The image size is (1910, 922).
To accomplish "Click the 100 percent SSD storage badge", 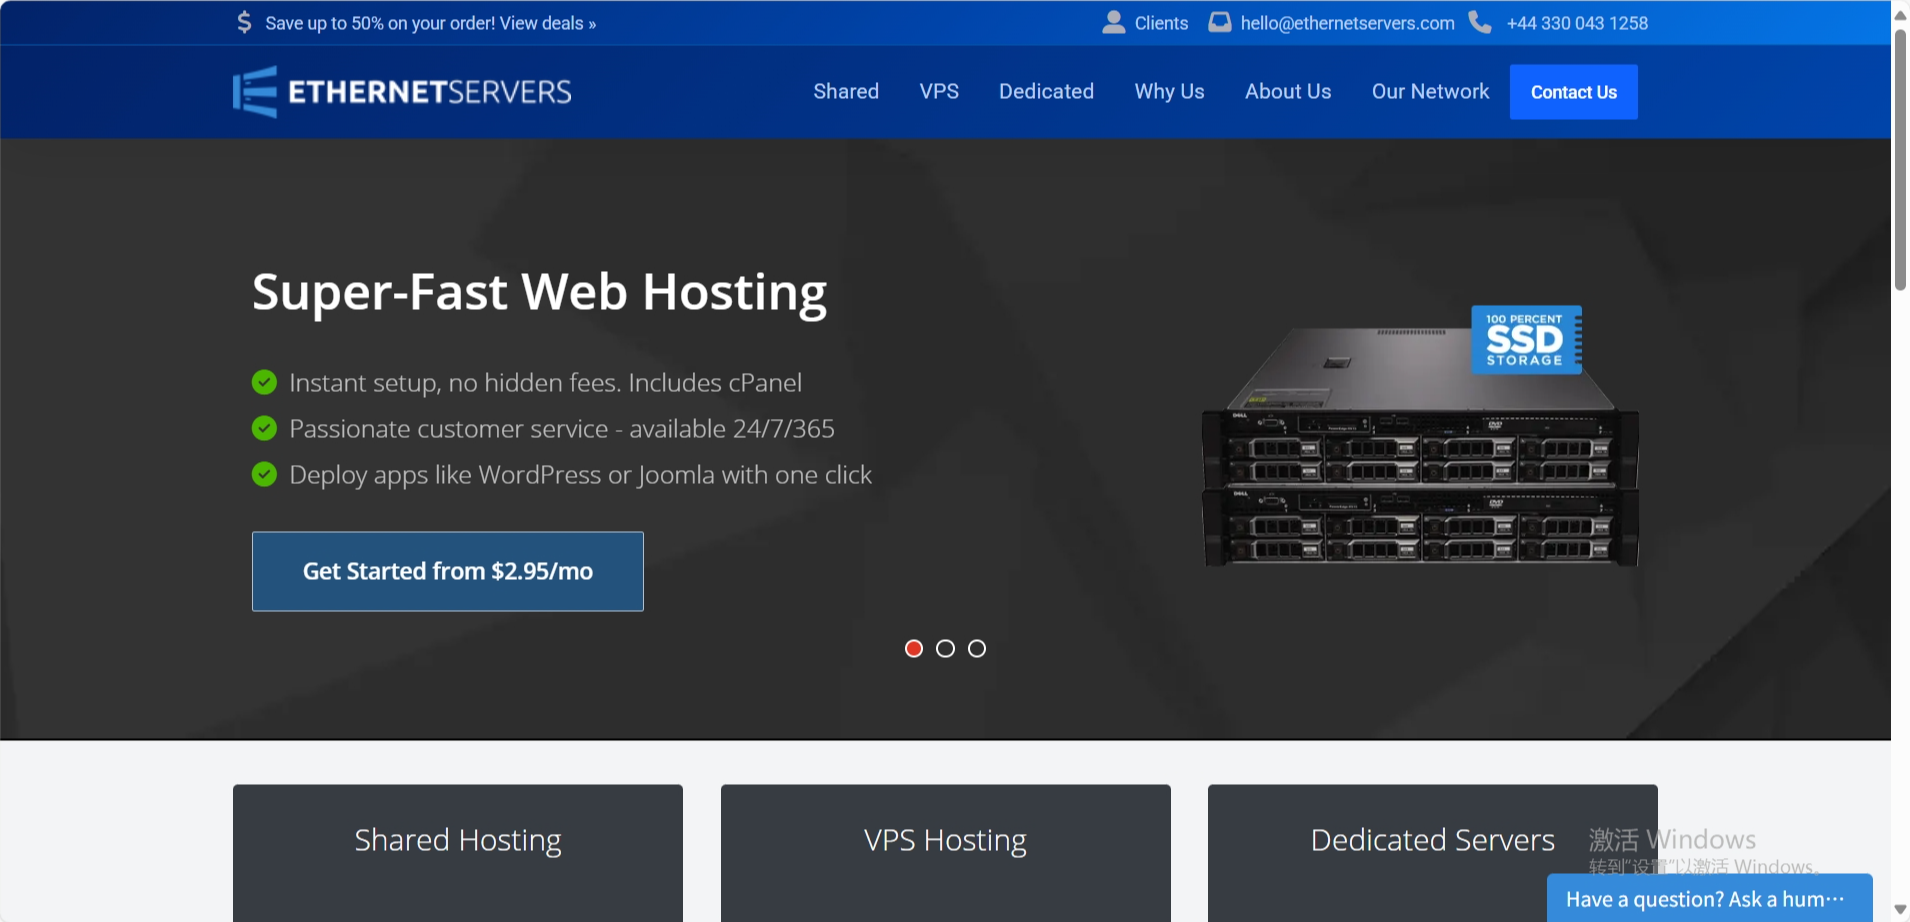I will 1525,340.
